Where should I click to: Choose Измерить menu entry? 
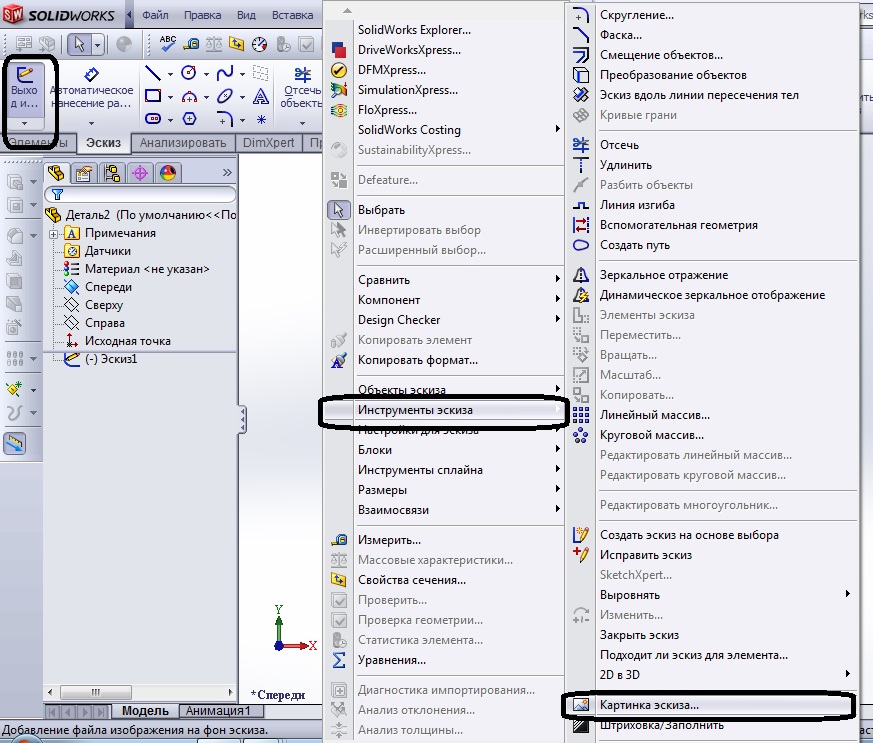coord(389,540)
